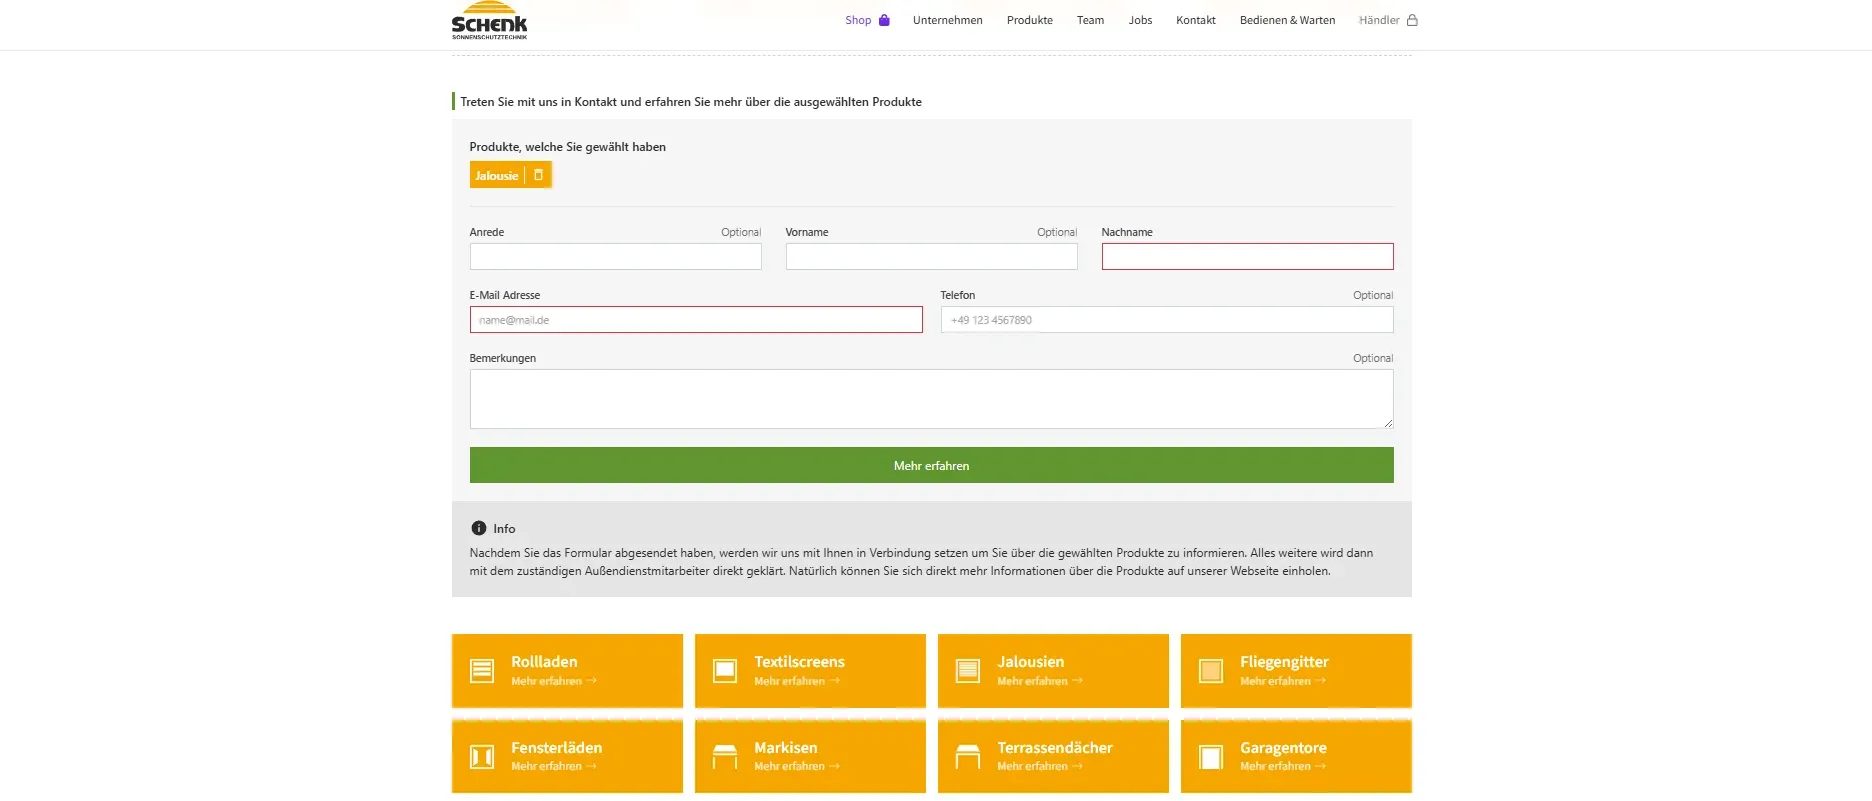1872x801 pixels.
Task: Select the Garagentore tile title
Action: [1283, 748]
